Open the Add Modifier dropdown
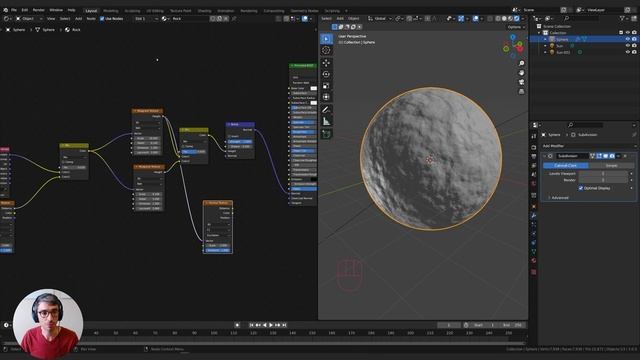640x360 pixels. click(588, 146)
